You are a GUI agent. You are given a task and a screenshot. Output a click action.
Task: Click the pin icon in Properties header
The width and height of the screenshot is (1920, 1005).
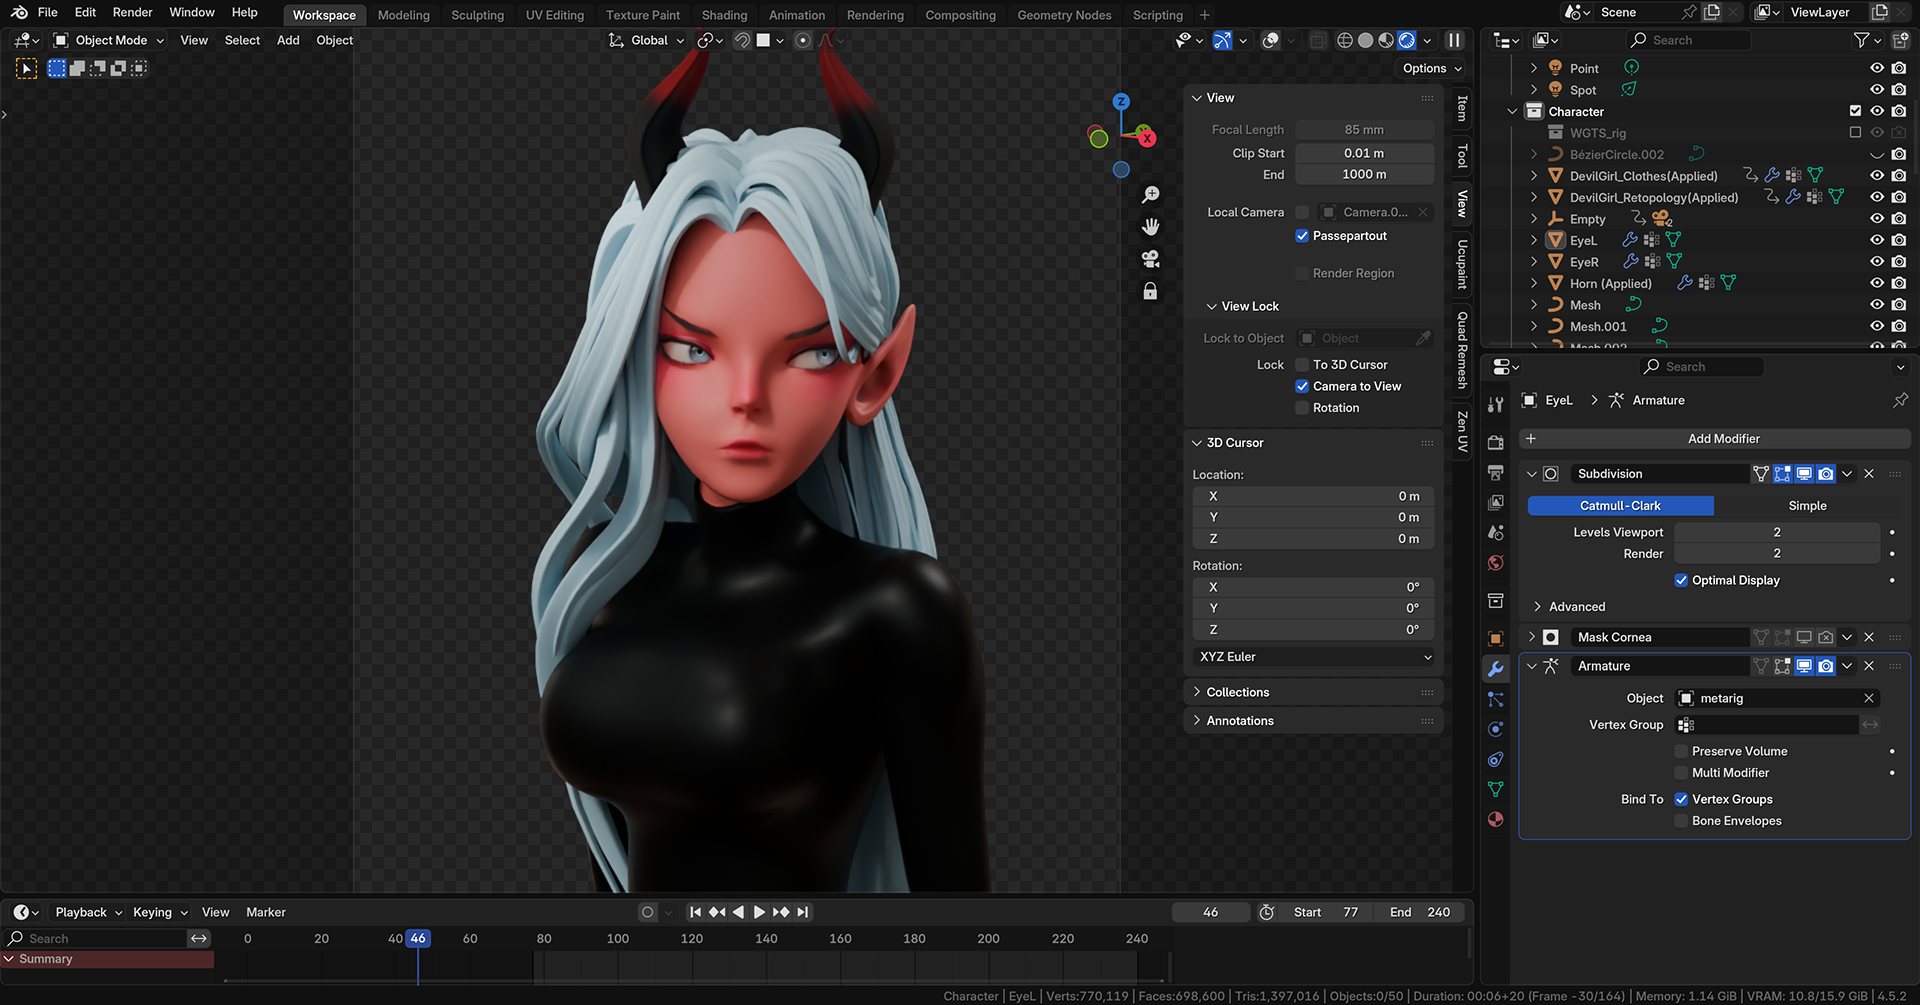tap(1900, 400)
